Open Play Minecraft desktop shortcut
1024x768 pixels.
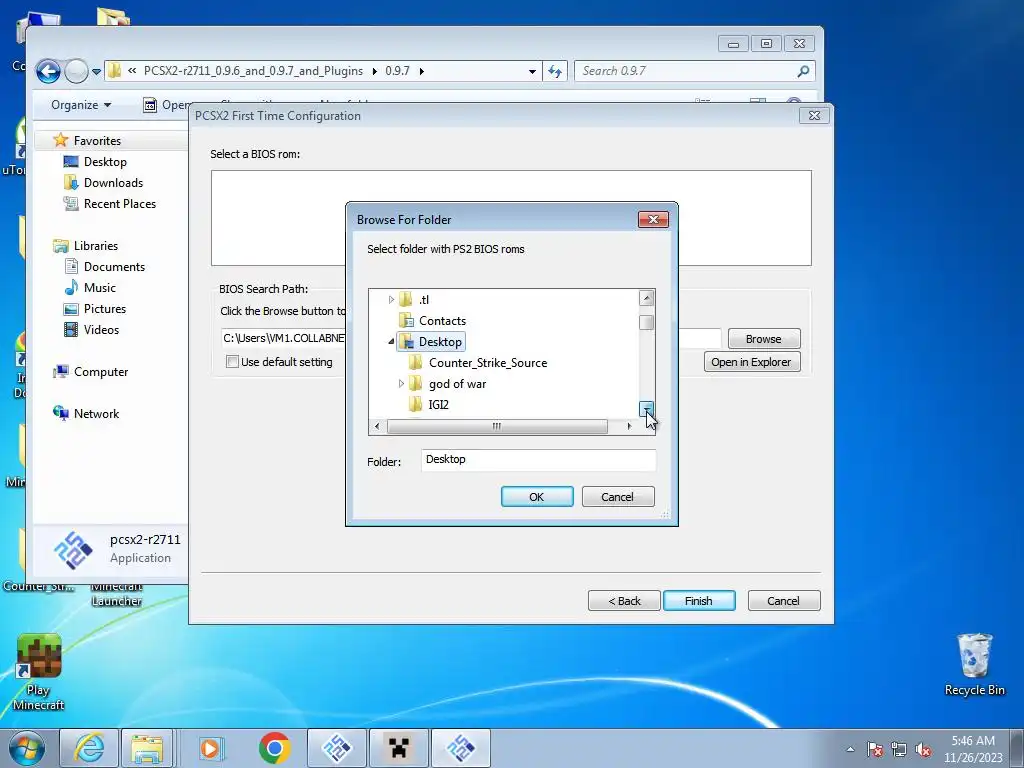(39, 673)
